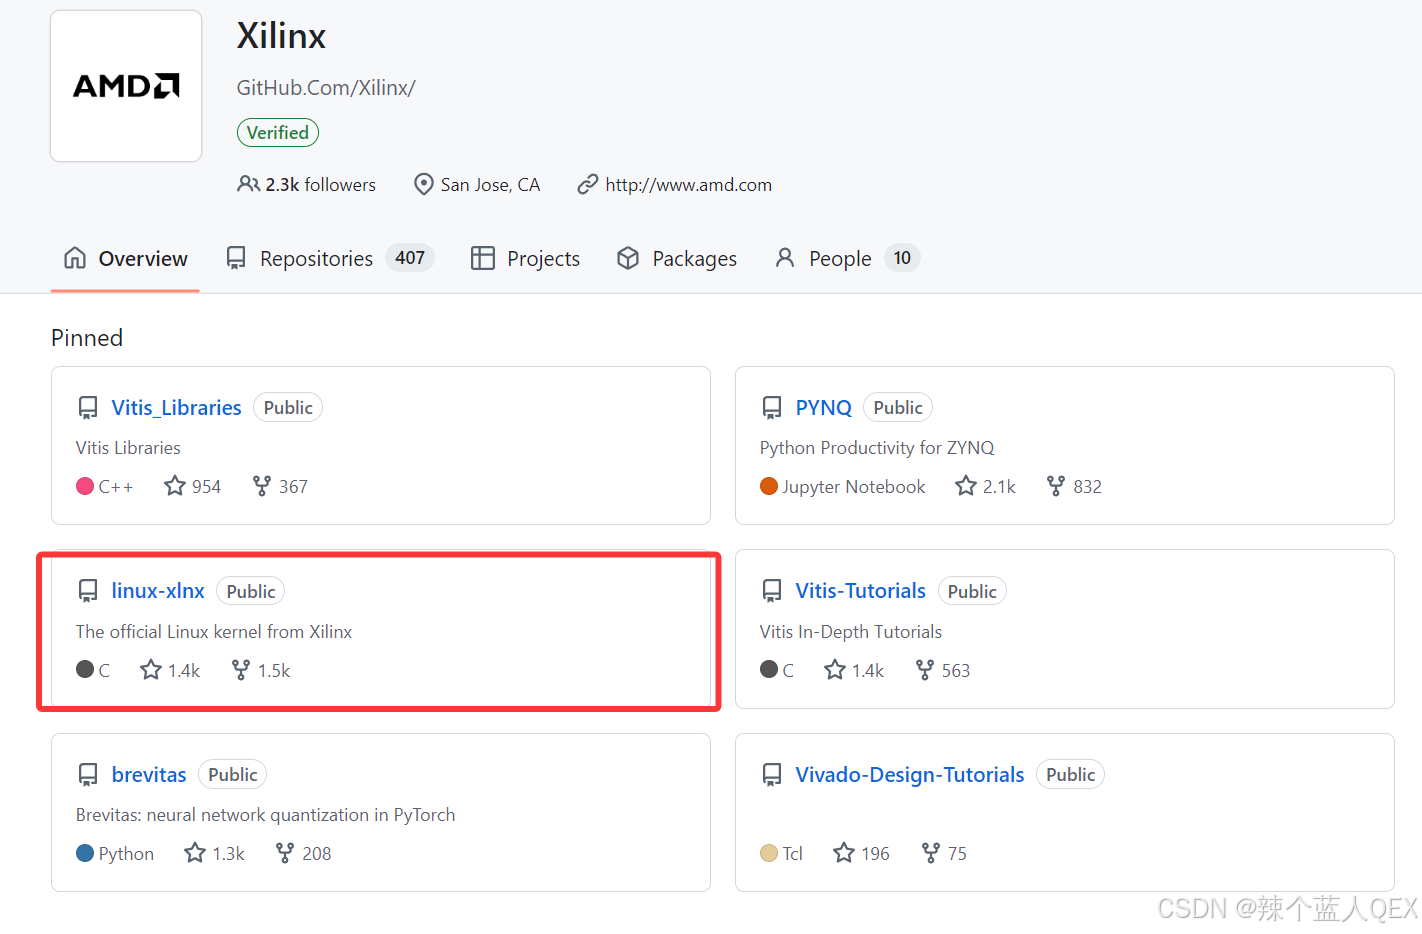Click the 407 repositories count badge
1422x934 pixels.
click(410, 258)
